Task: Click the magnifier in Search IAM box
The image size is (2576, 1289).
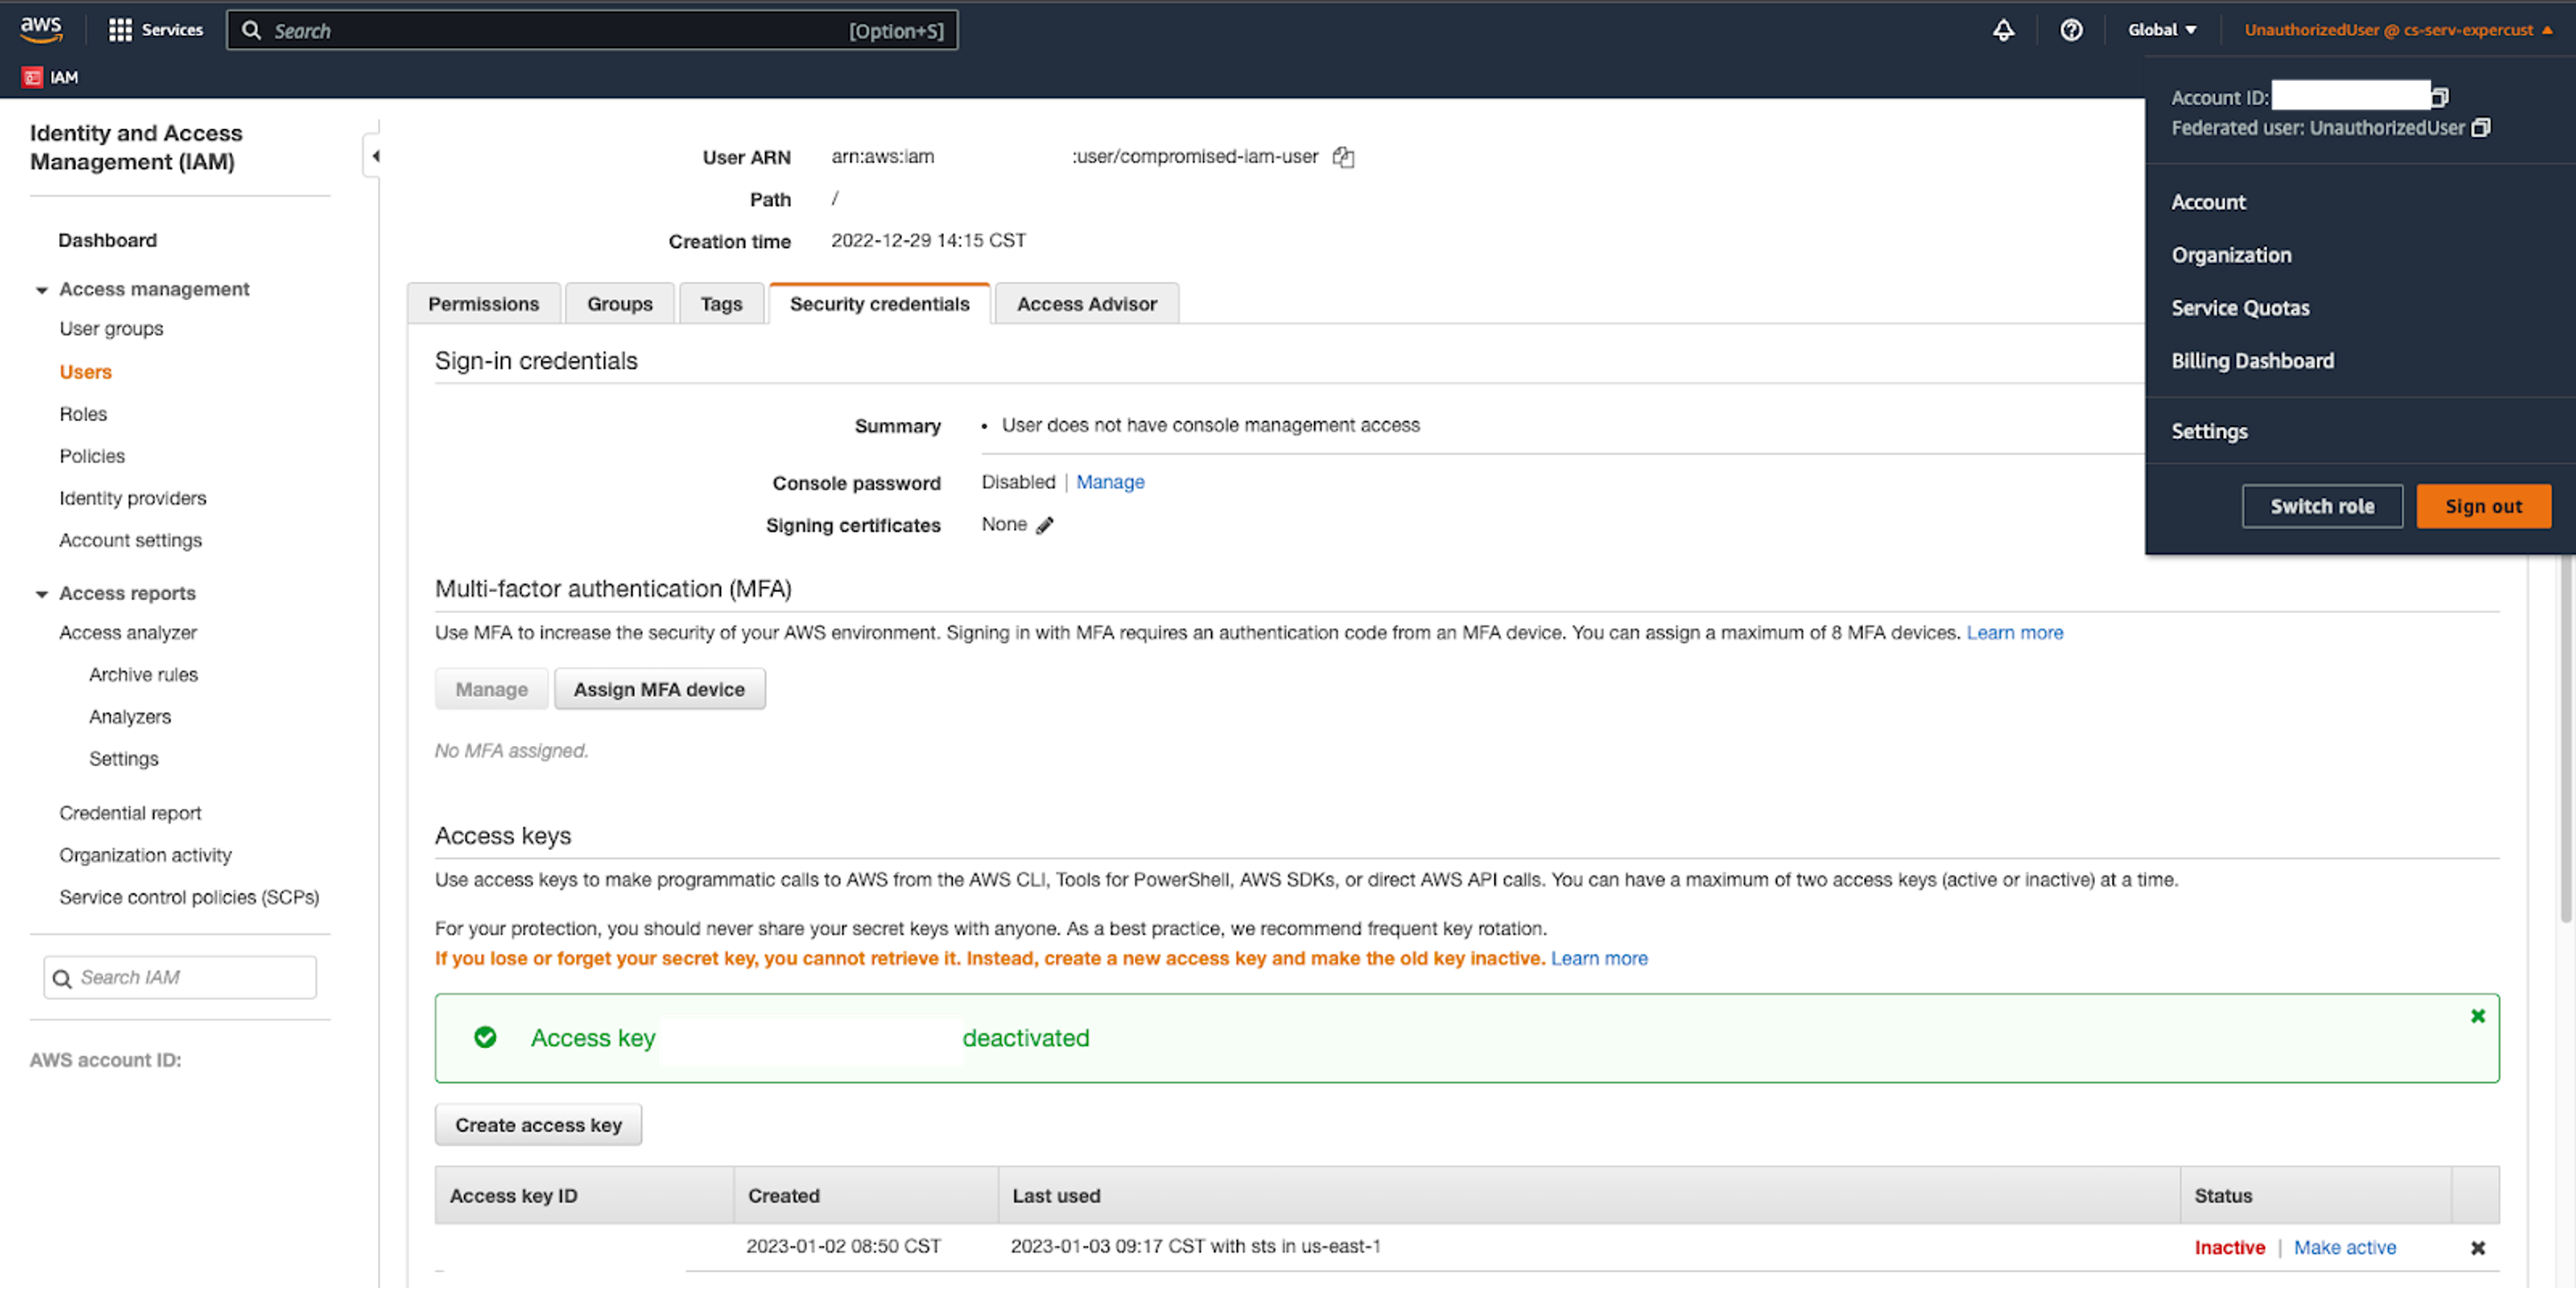Action: click(62, 978)
